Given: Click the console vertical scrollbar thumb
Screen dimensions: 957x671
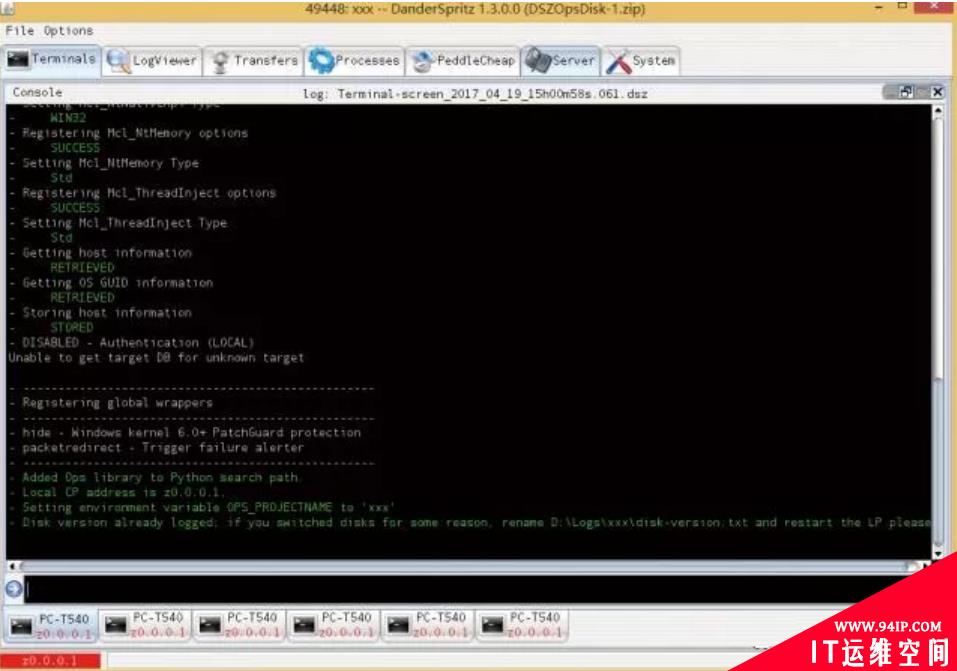Looking at the screenshot, I should tap(938, 461).
